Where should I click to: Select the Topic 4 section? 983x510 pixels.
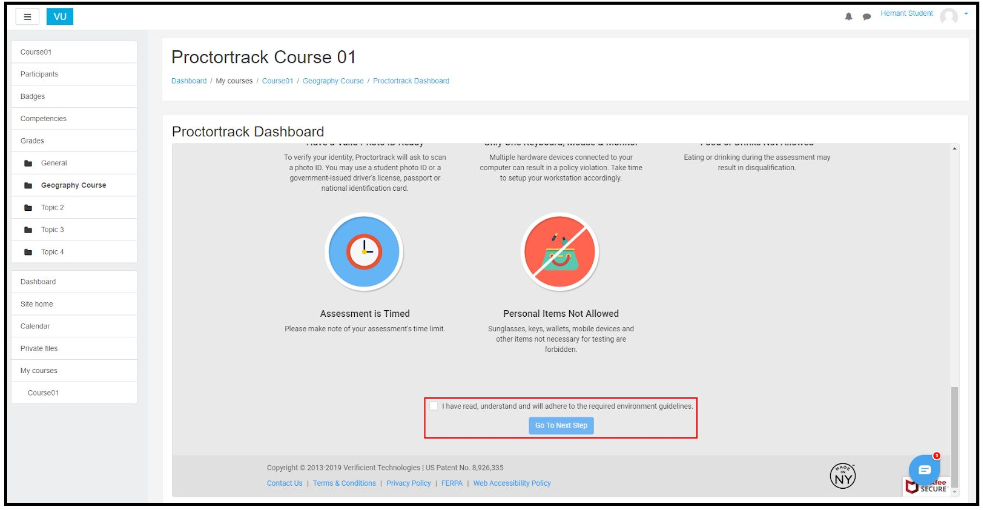tap(74, 252)
